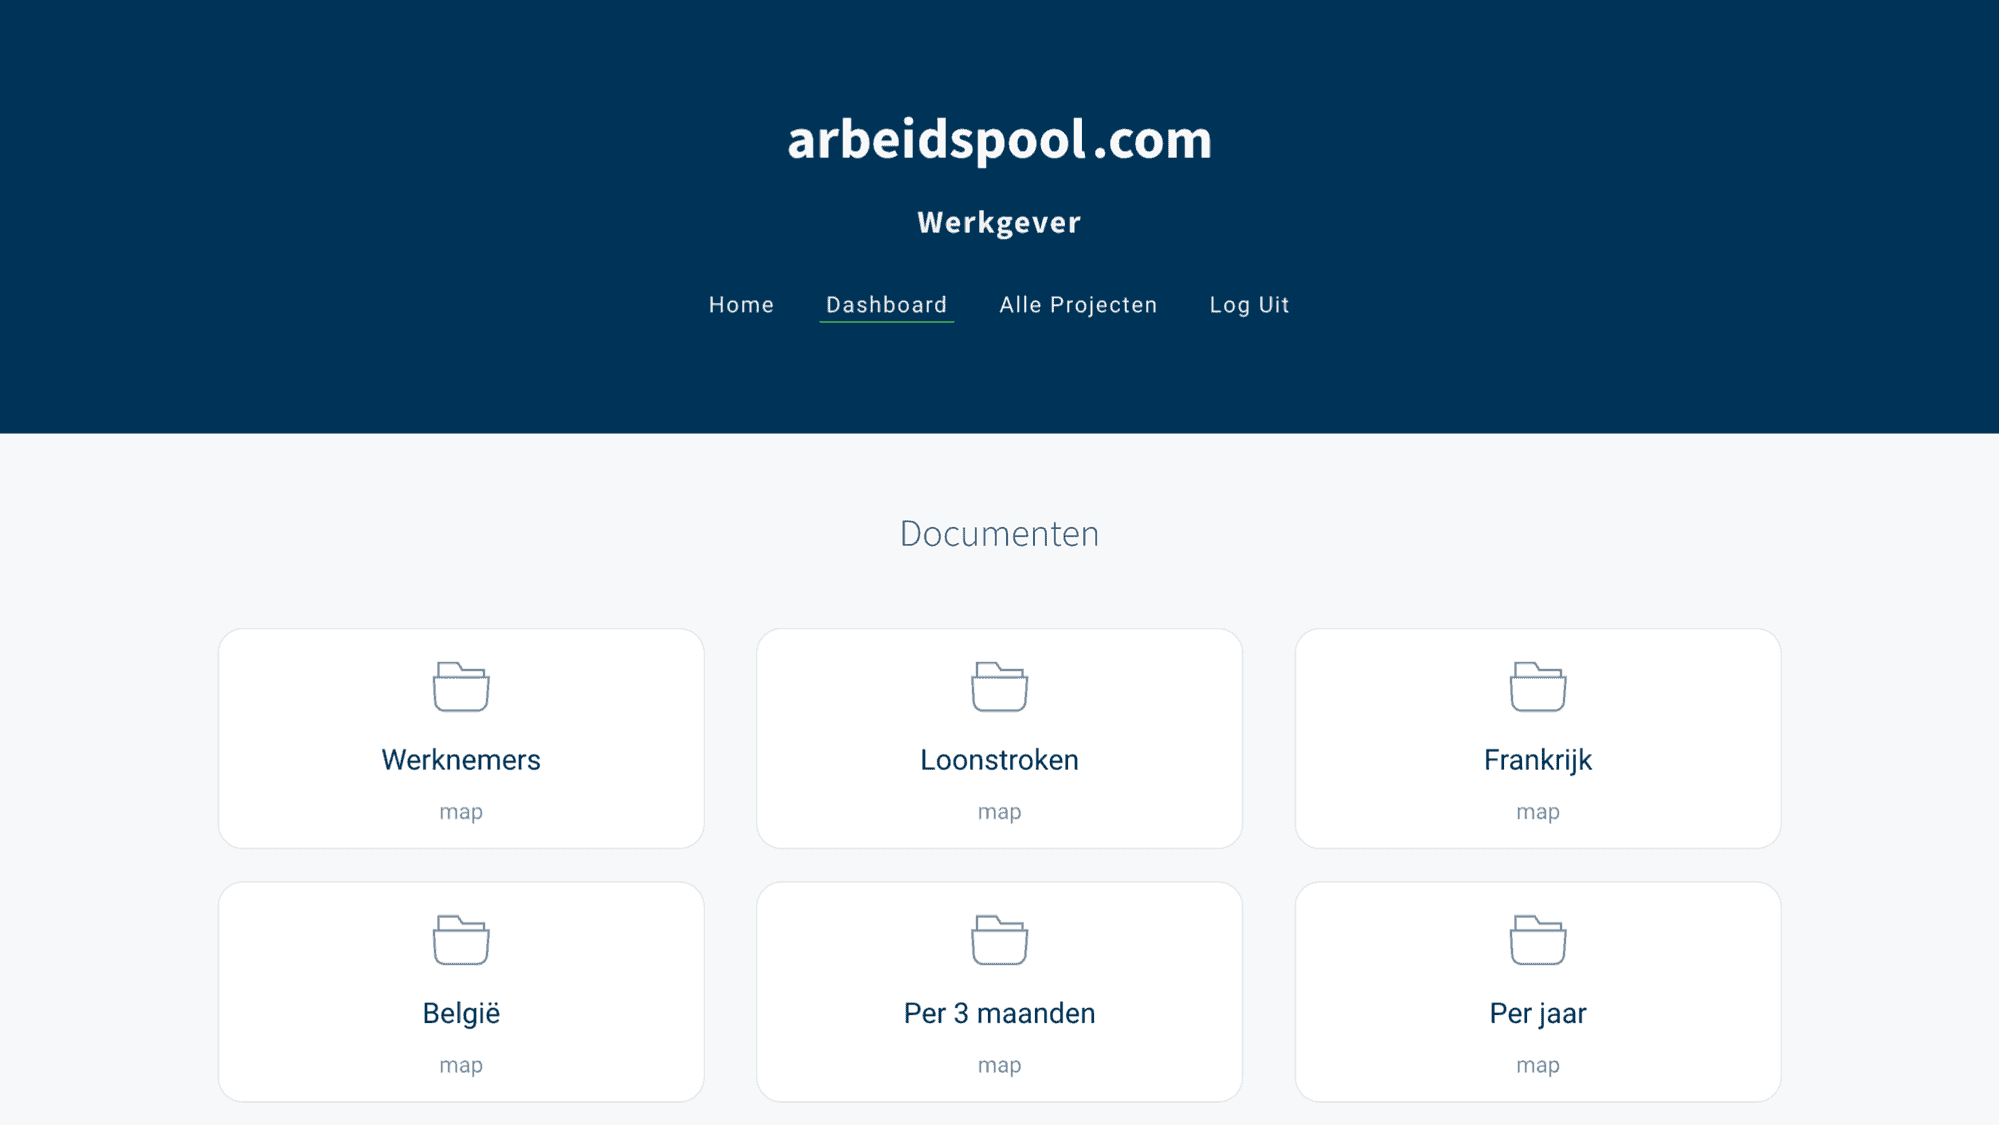This screenshot has width=1999, height=1125.
Task: Click 'map' label under Loonstroken
Action: tap(999, 812)
